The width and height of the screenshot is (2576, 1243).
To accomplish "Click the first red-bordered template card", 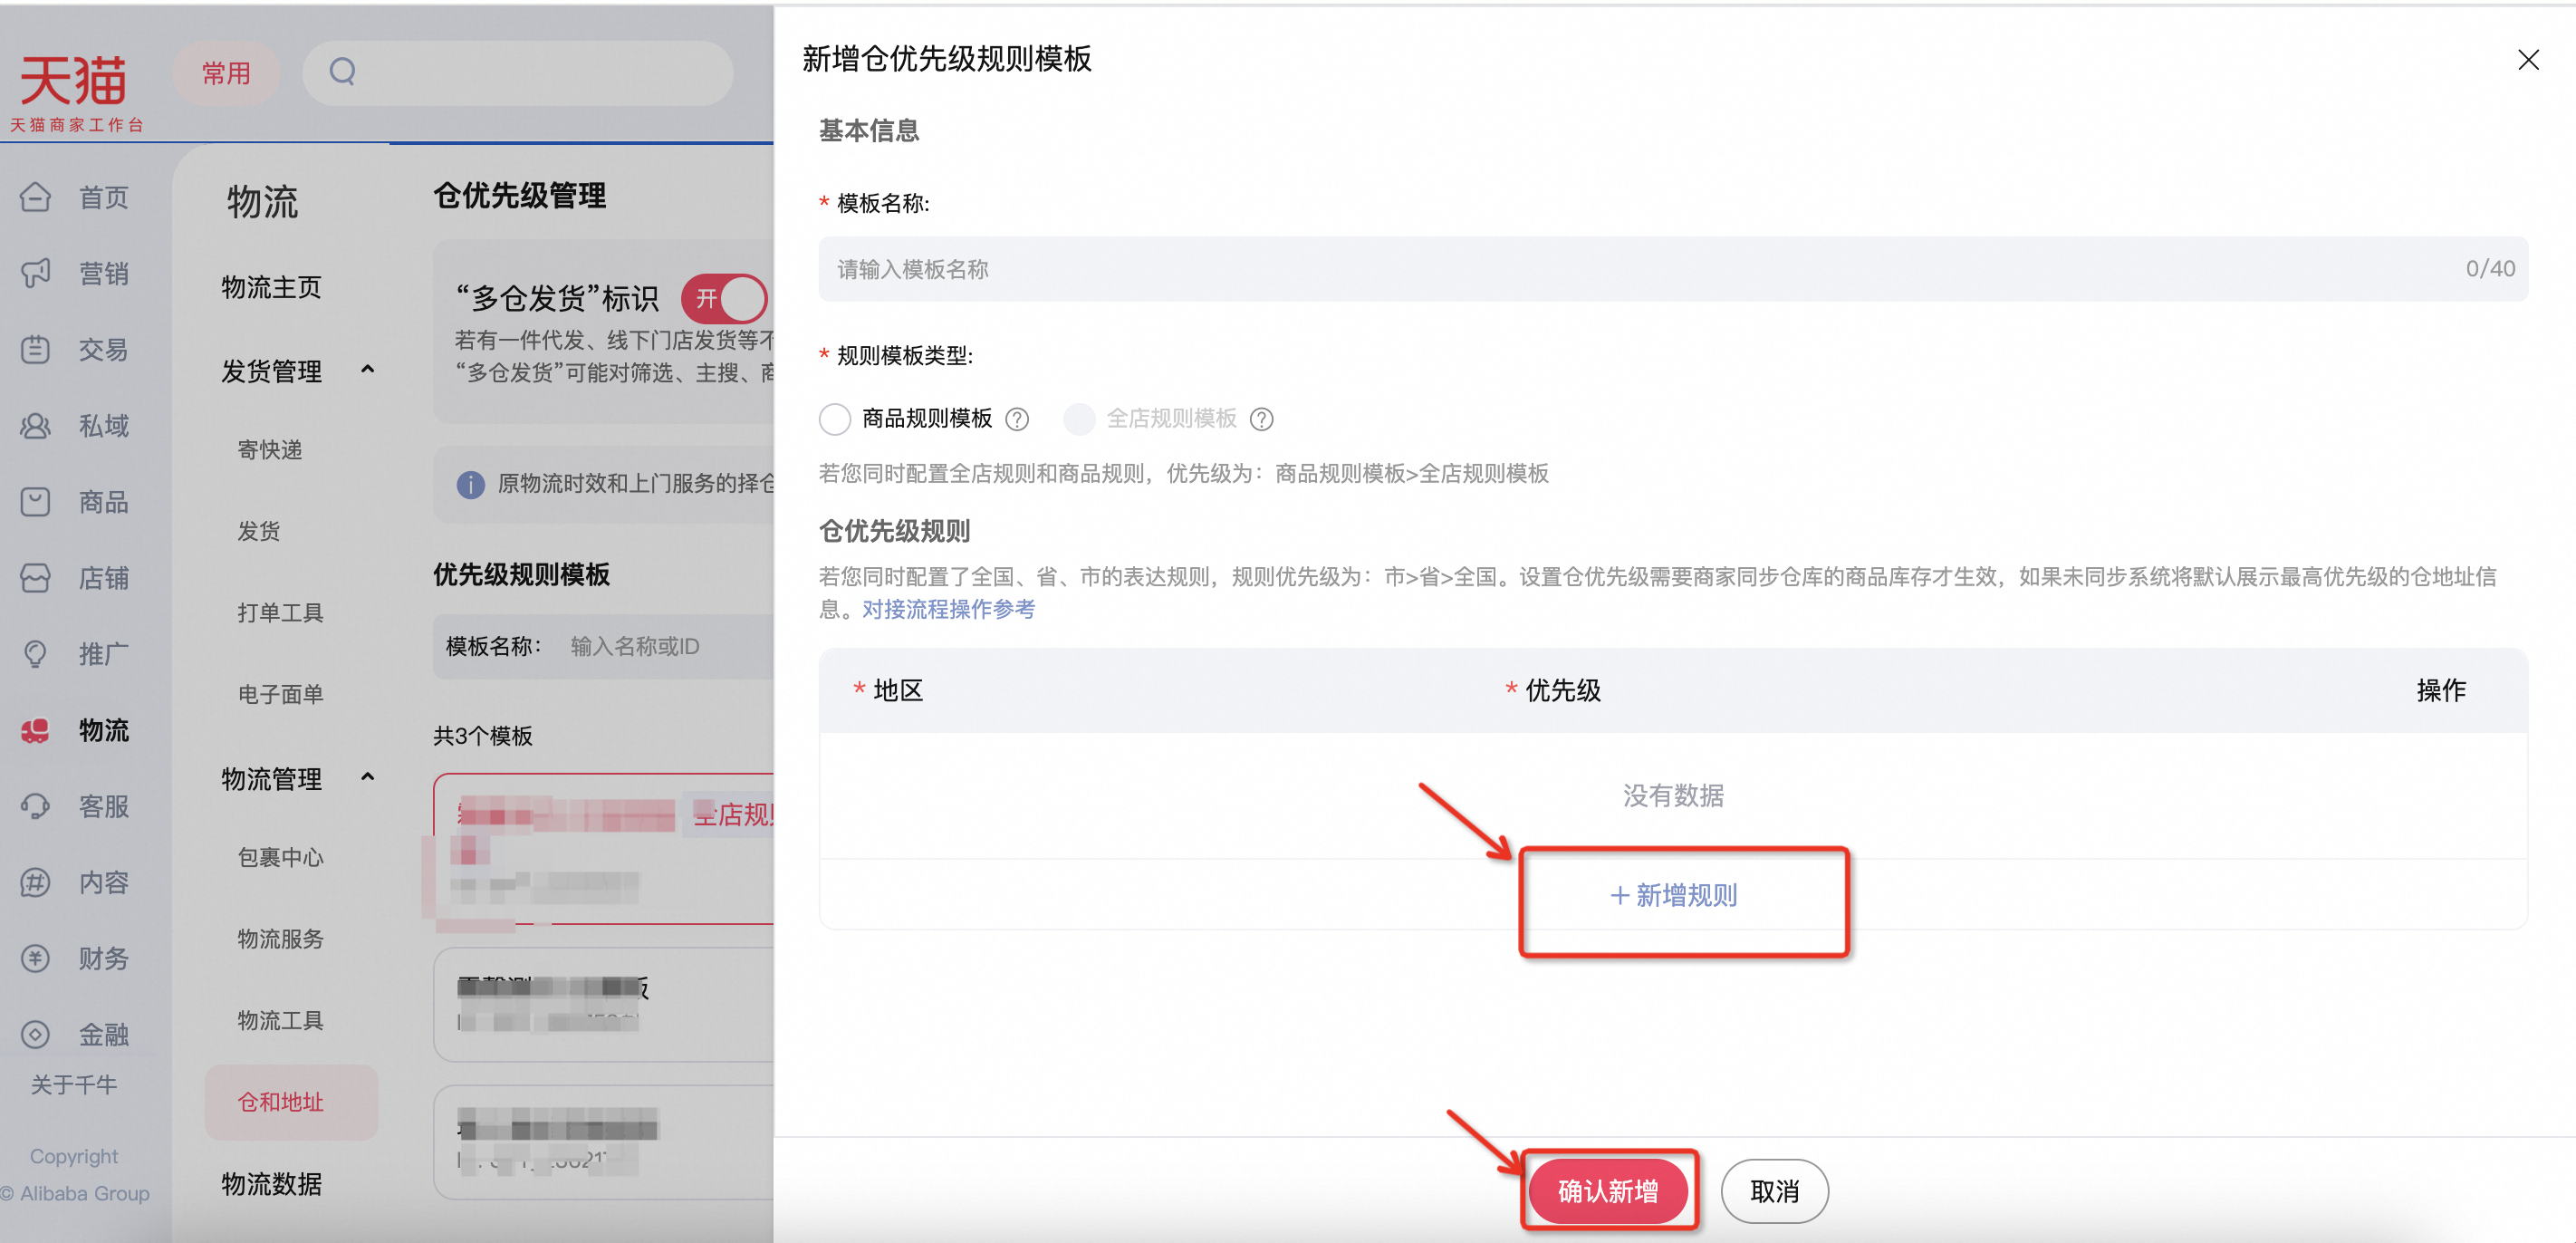I will click(604, 849).
